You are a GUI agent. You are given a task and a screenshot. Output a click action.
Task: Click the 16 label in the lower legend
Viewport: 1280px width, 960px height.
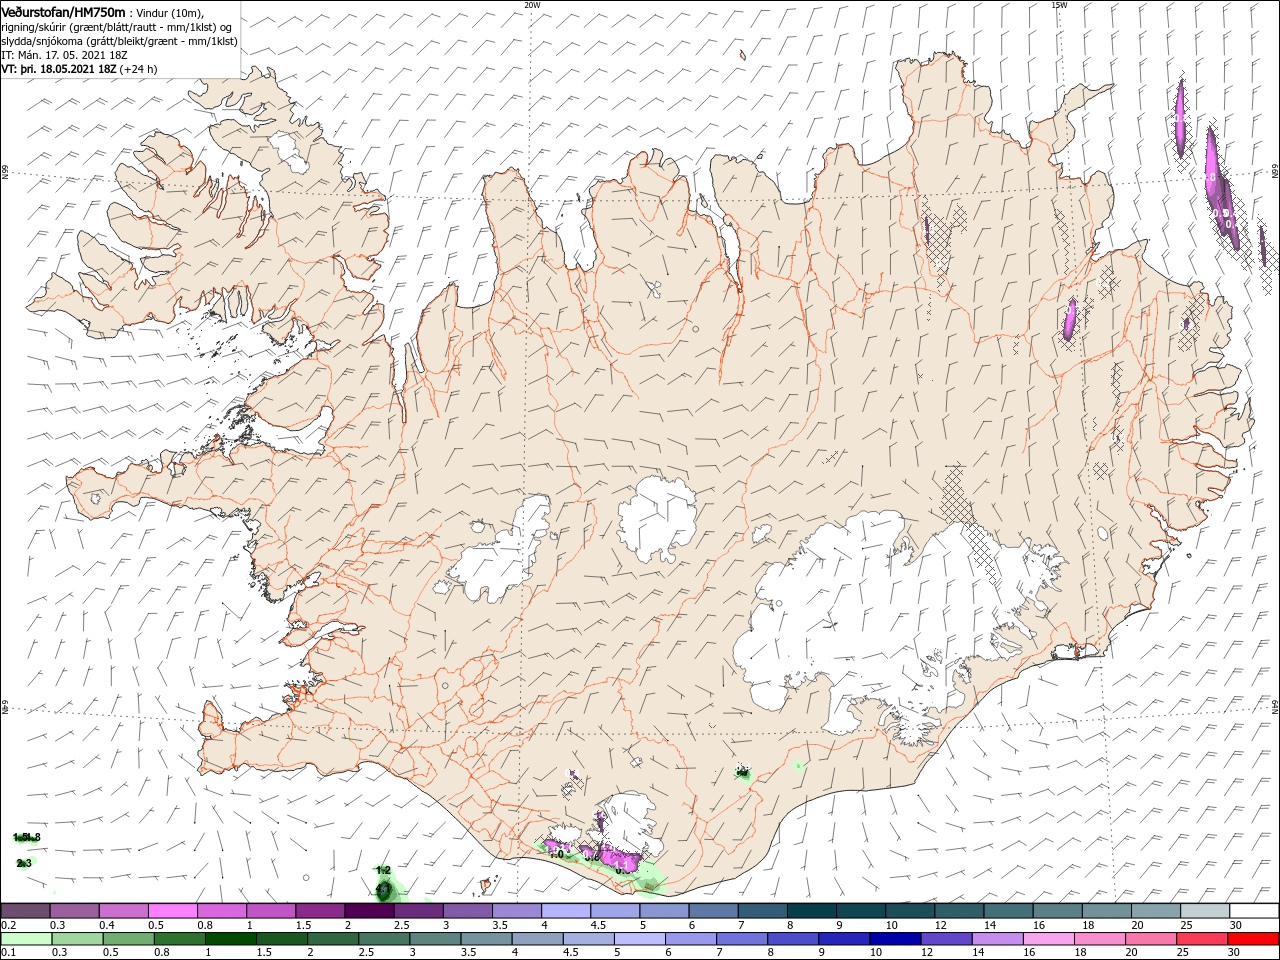1029,952
